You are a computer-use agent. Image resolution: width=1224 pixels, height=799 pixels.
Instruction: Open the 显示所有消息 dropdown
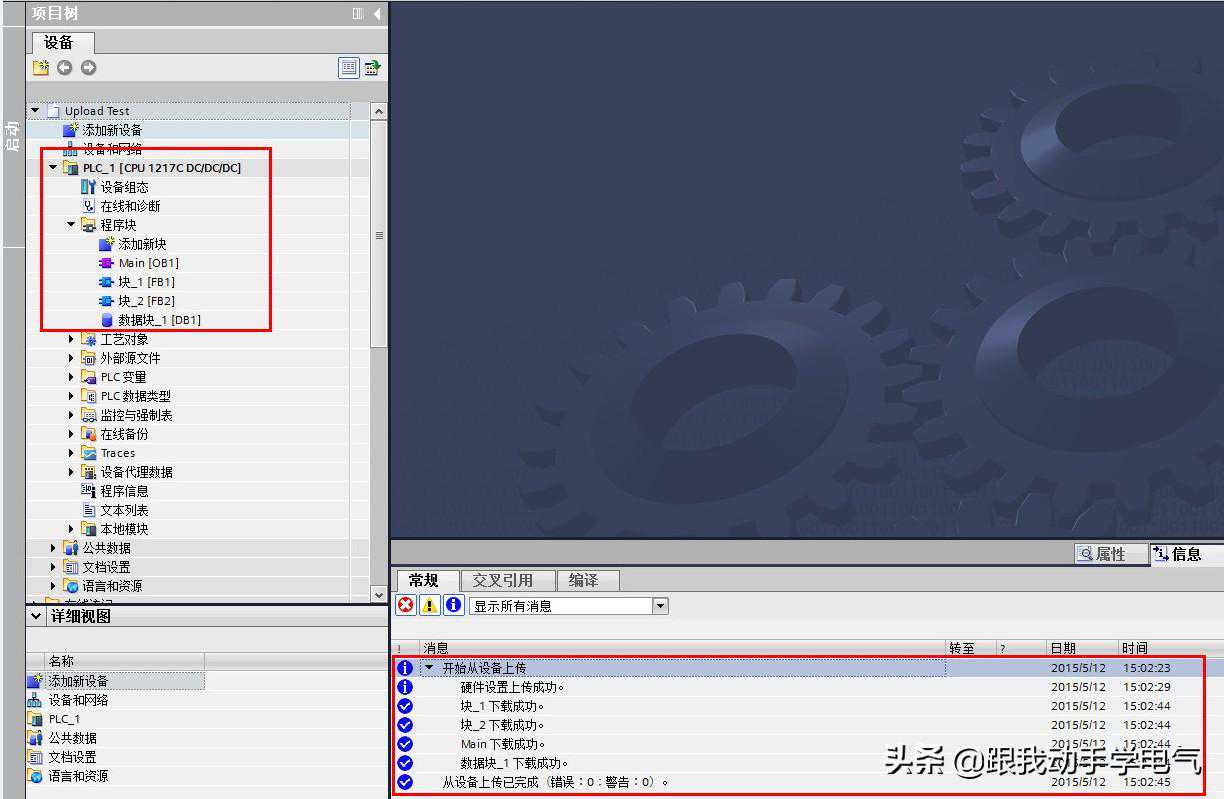tap(660, 606)
